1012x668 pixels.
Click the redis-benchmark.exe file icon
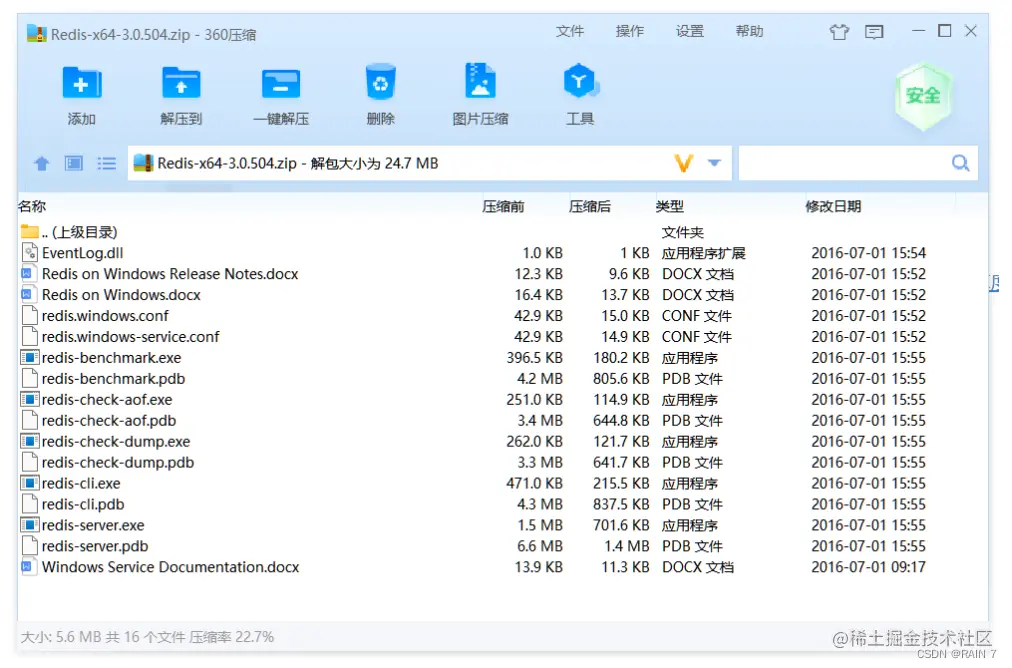pyautogui.click(x=29, y=357)
